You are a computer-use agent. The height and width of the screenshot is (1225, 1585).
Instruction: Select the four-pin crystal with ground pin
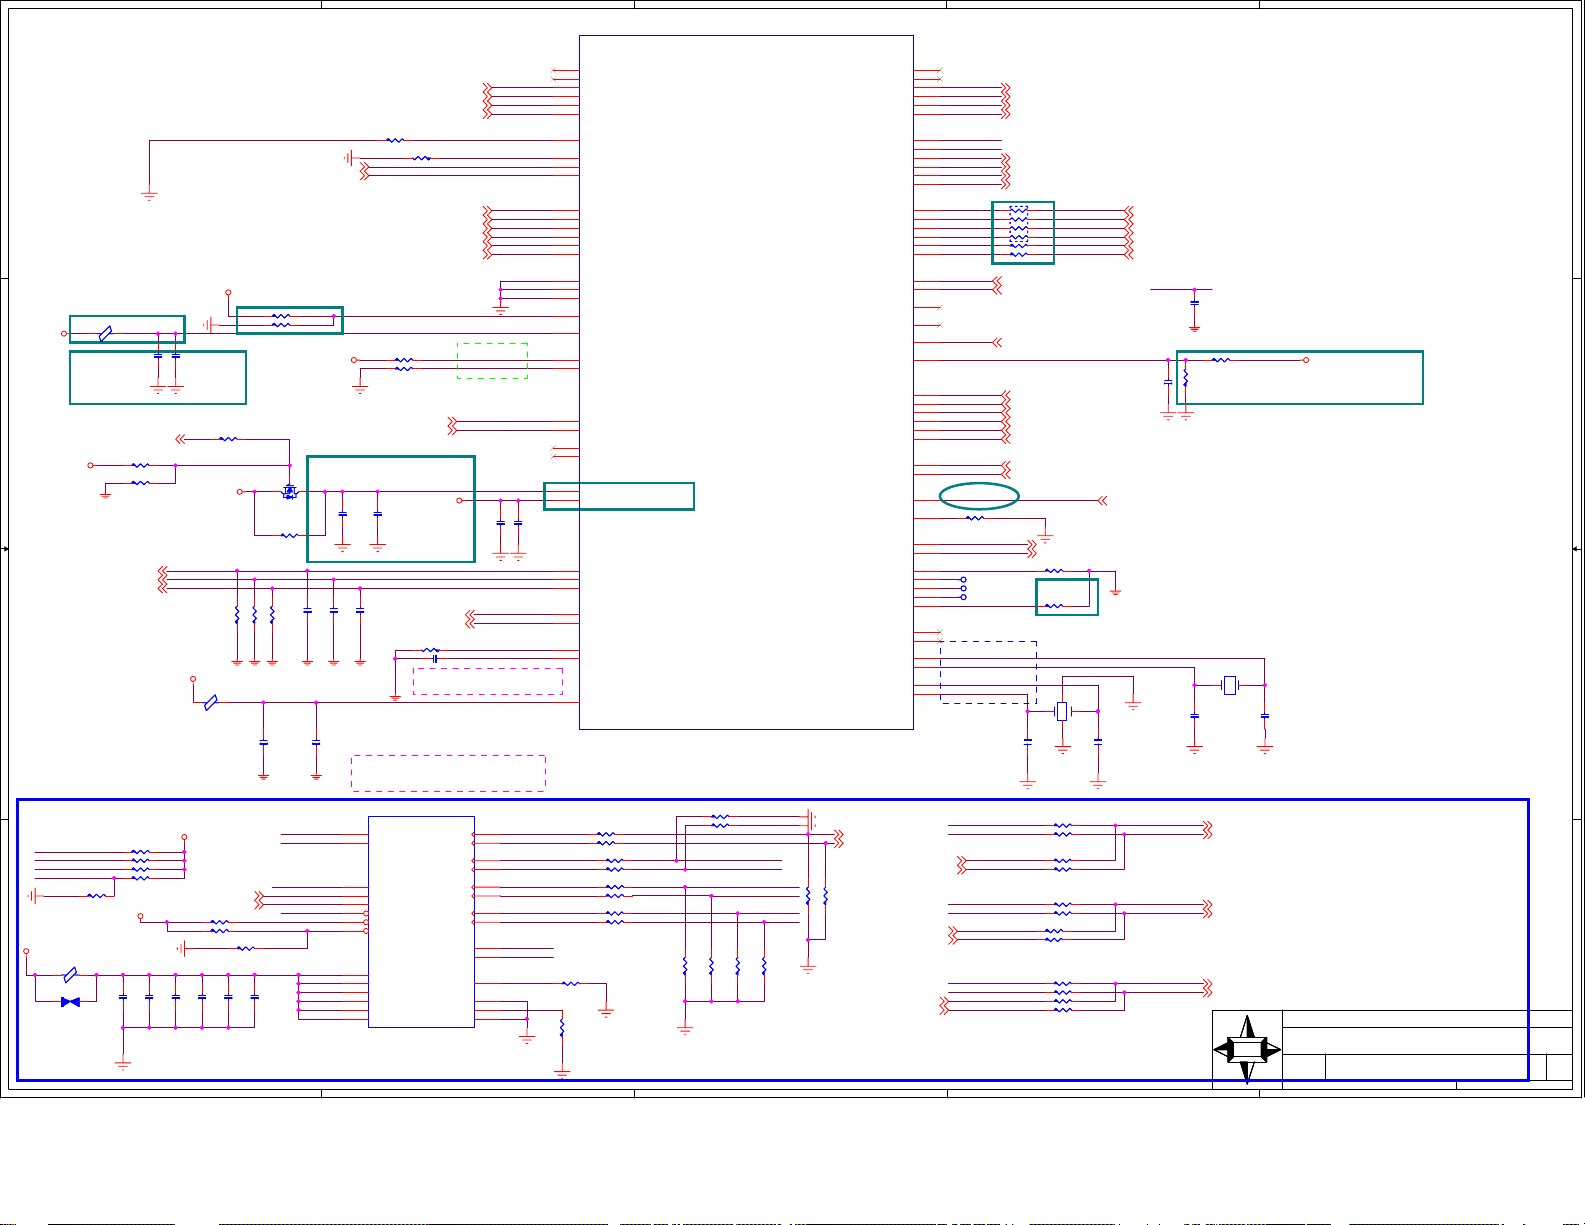[x=1062, y=711]
